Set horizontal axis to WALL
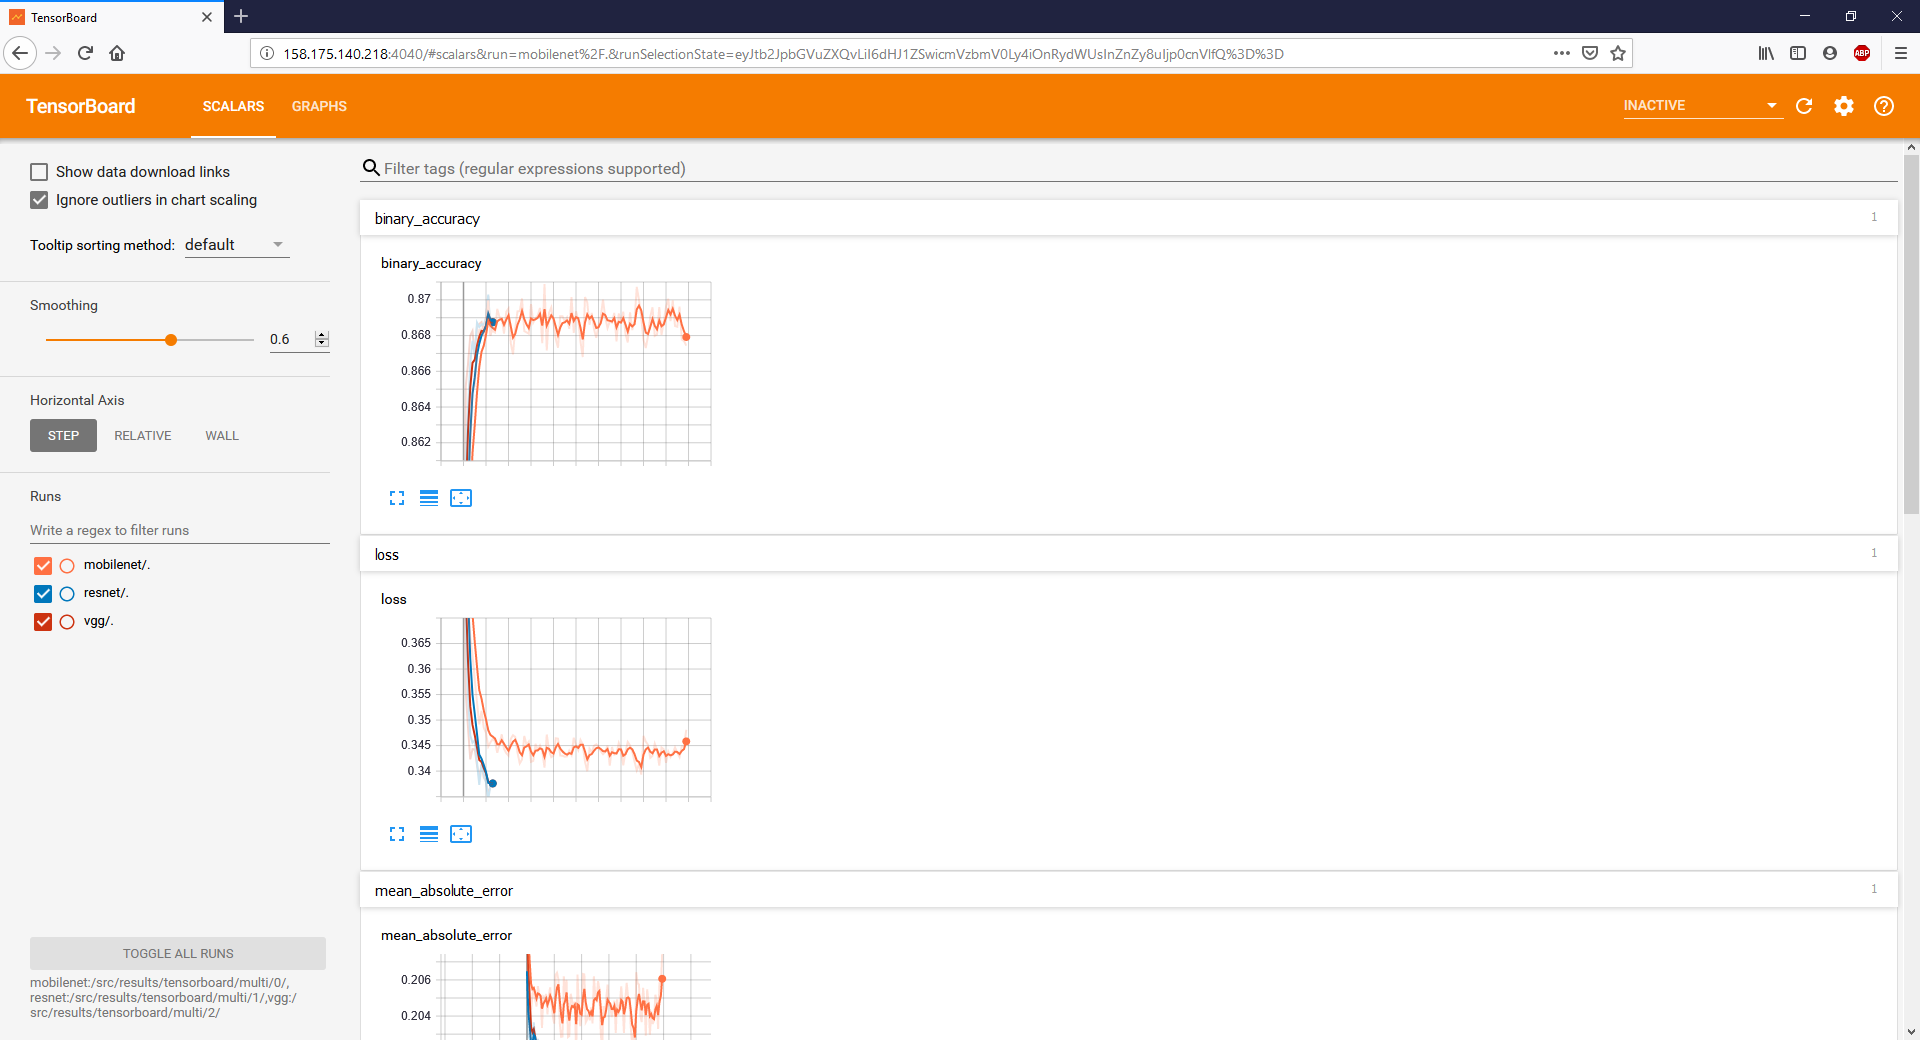This screenshot has height=1040, width=1920. click(x=222, y=436)
